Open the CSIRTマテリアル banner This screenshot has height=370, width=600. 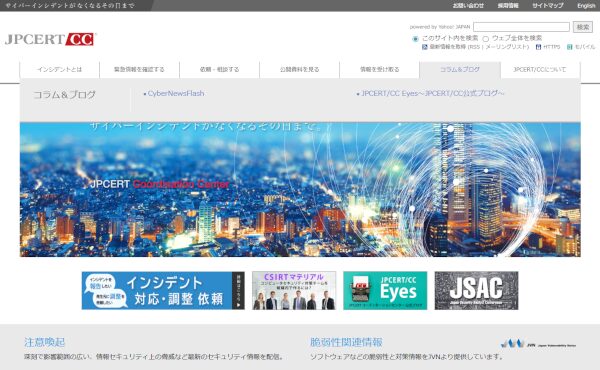pos(294,290)
